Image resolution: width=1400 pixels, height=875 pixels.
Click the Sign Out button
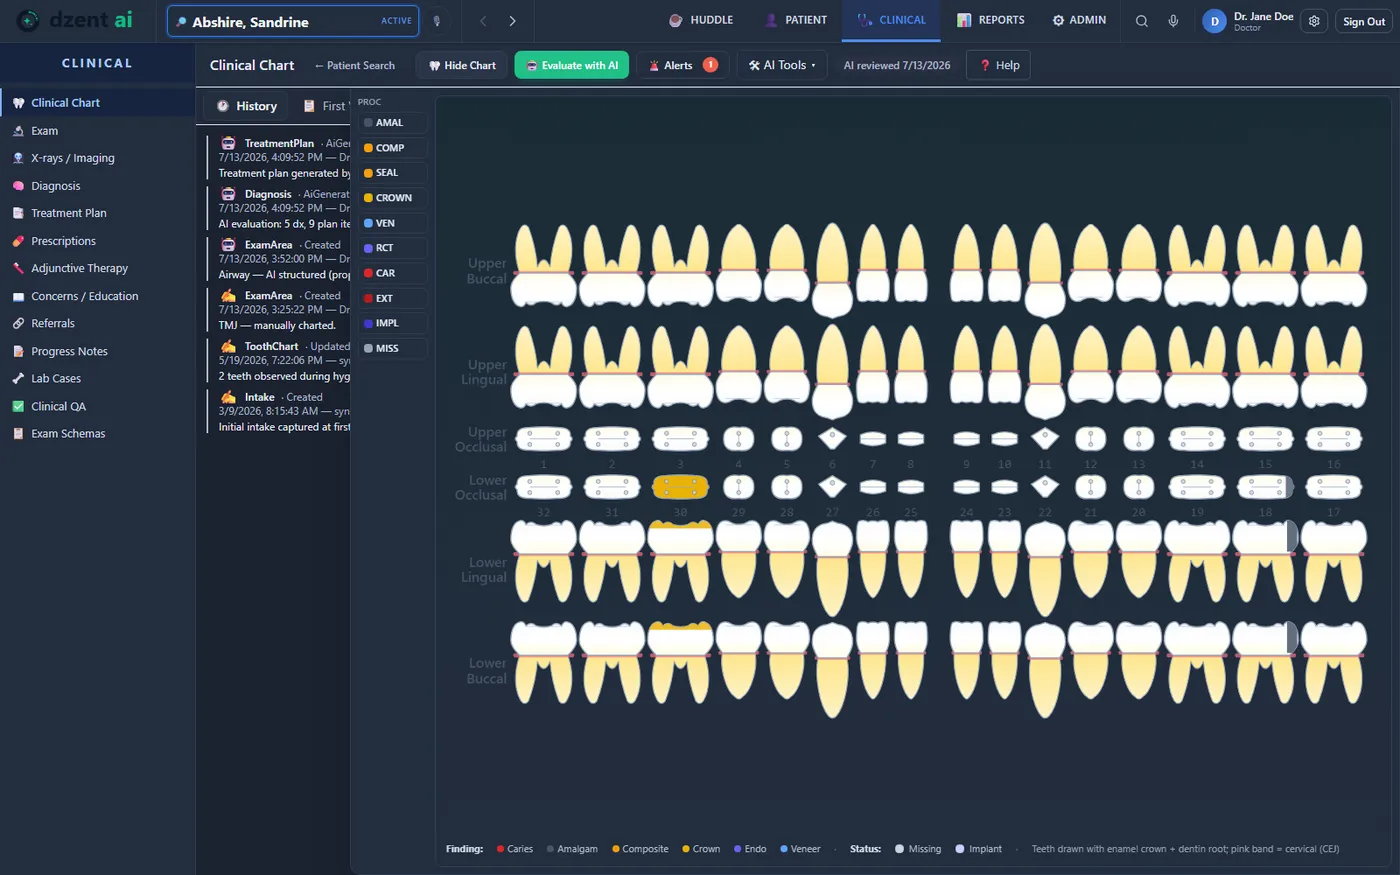1365,21
